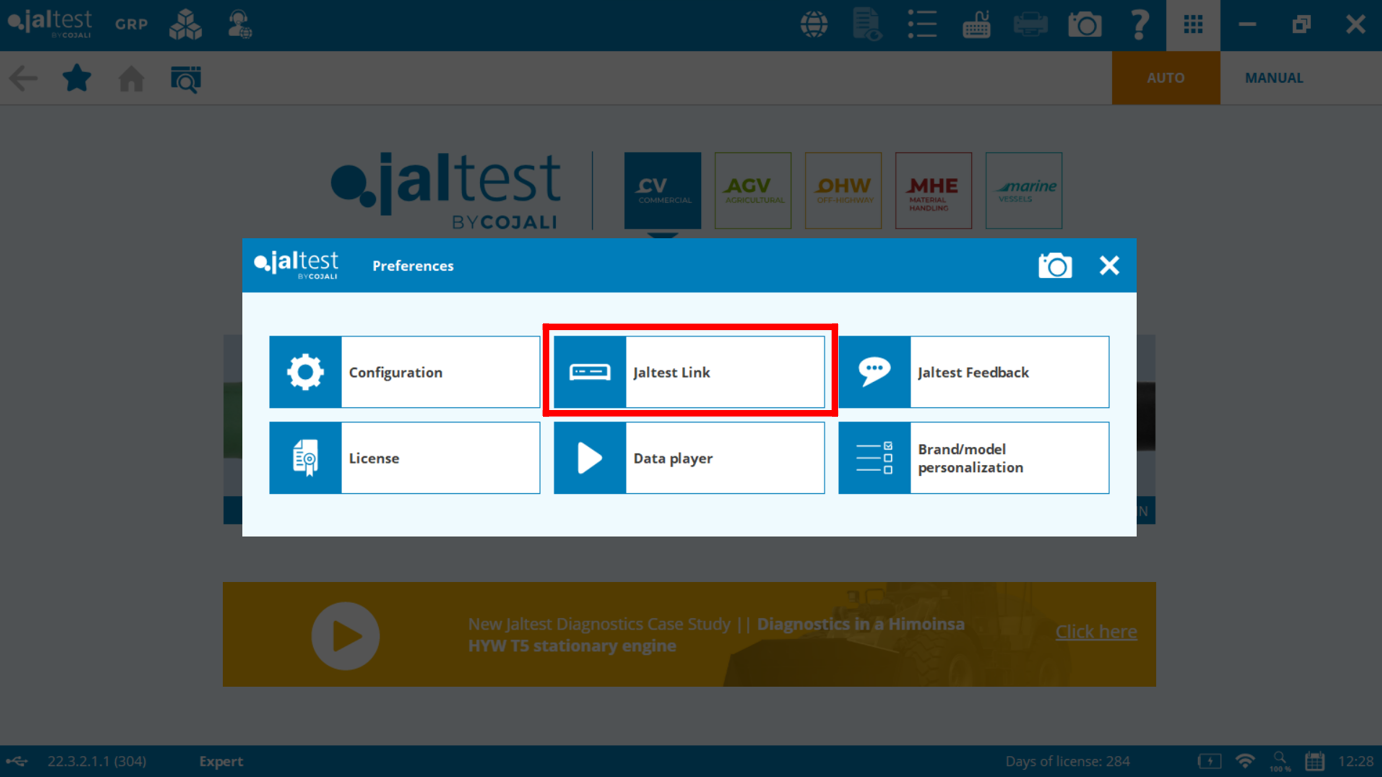This screenshot has height=777, width=1382.
Task: Select AGV Agricultural category
Action: pos(753,191)
